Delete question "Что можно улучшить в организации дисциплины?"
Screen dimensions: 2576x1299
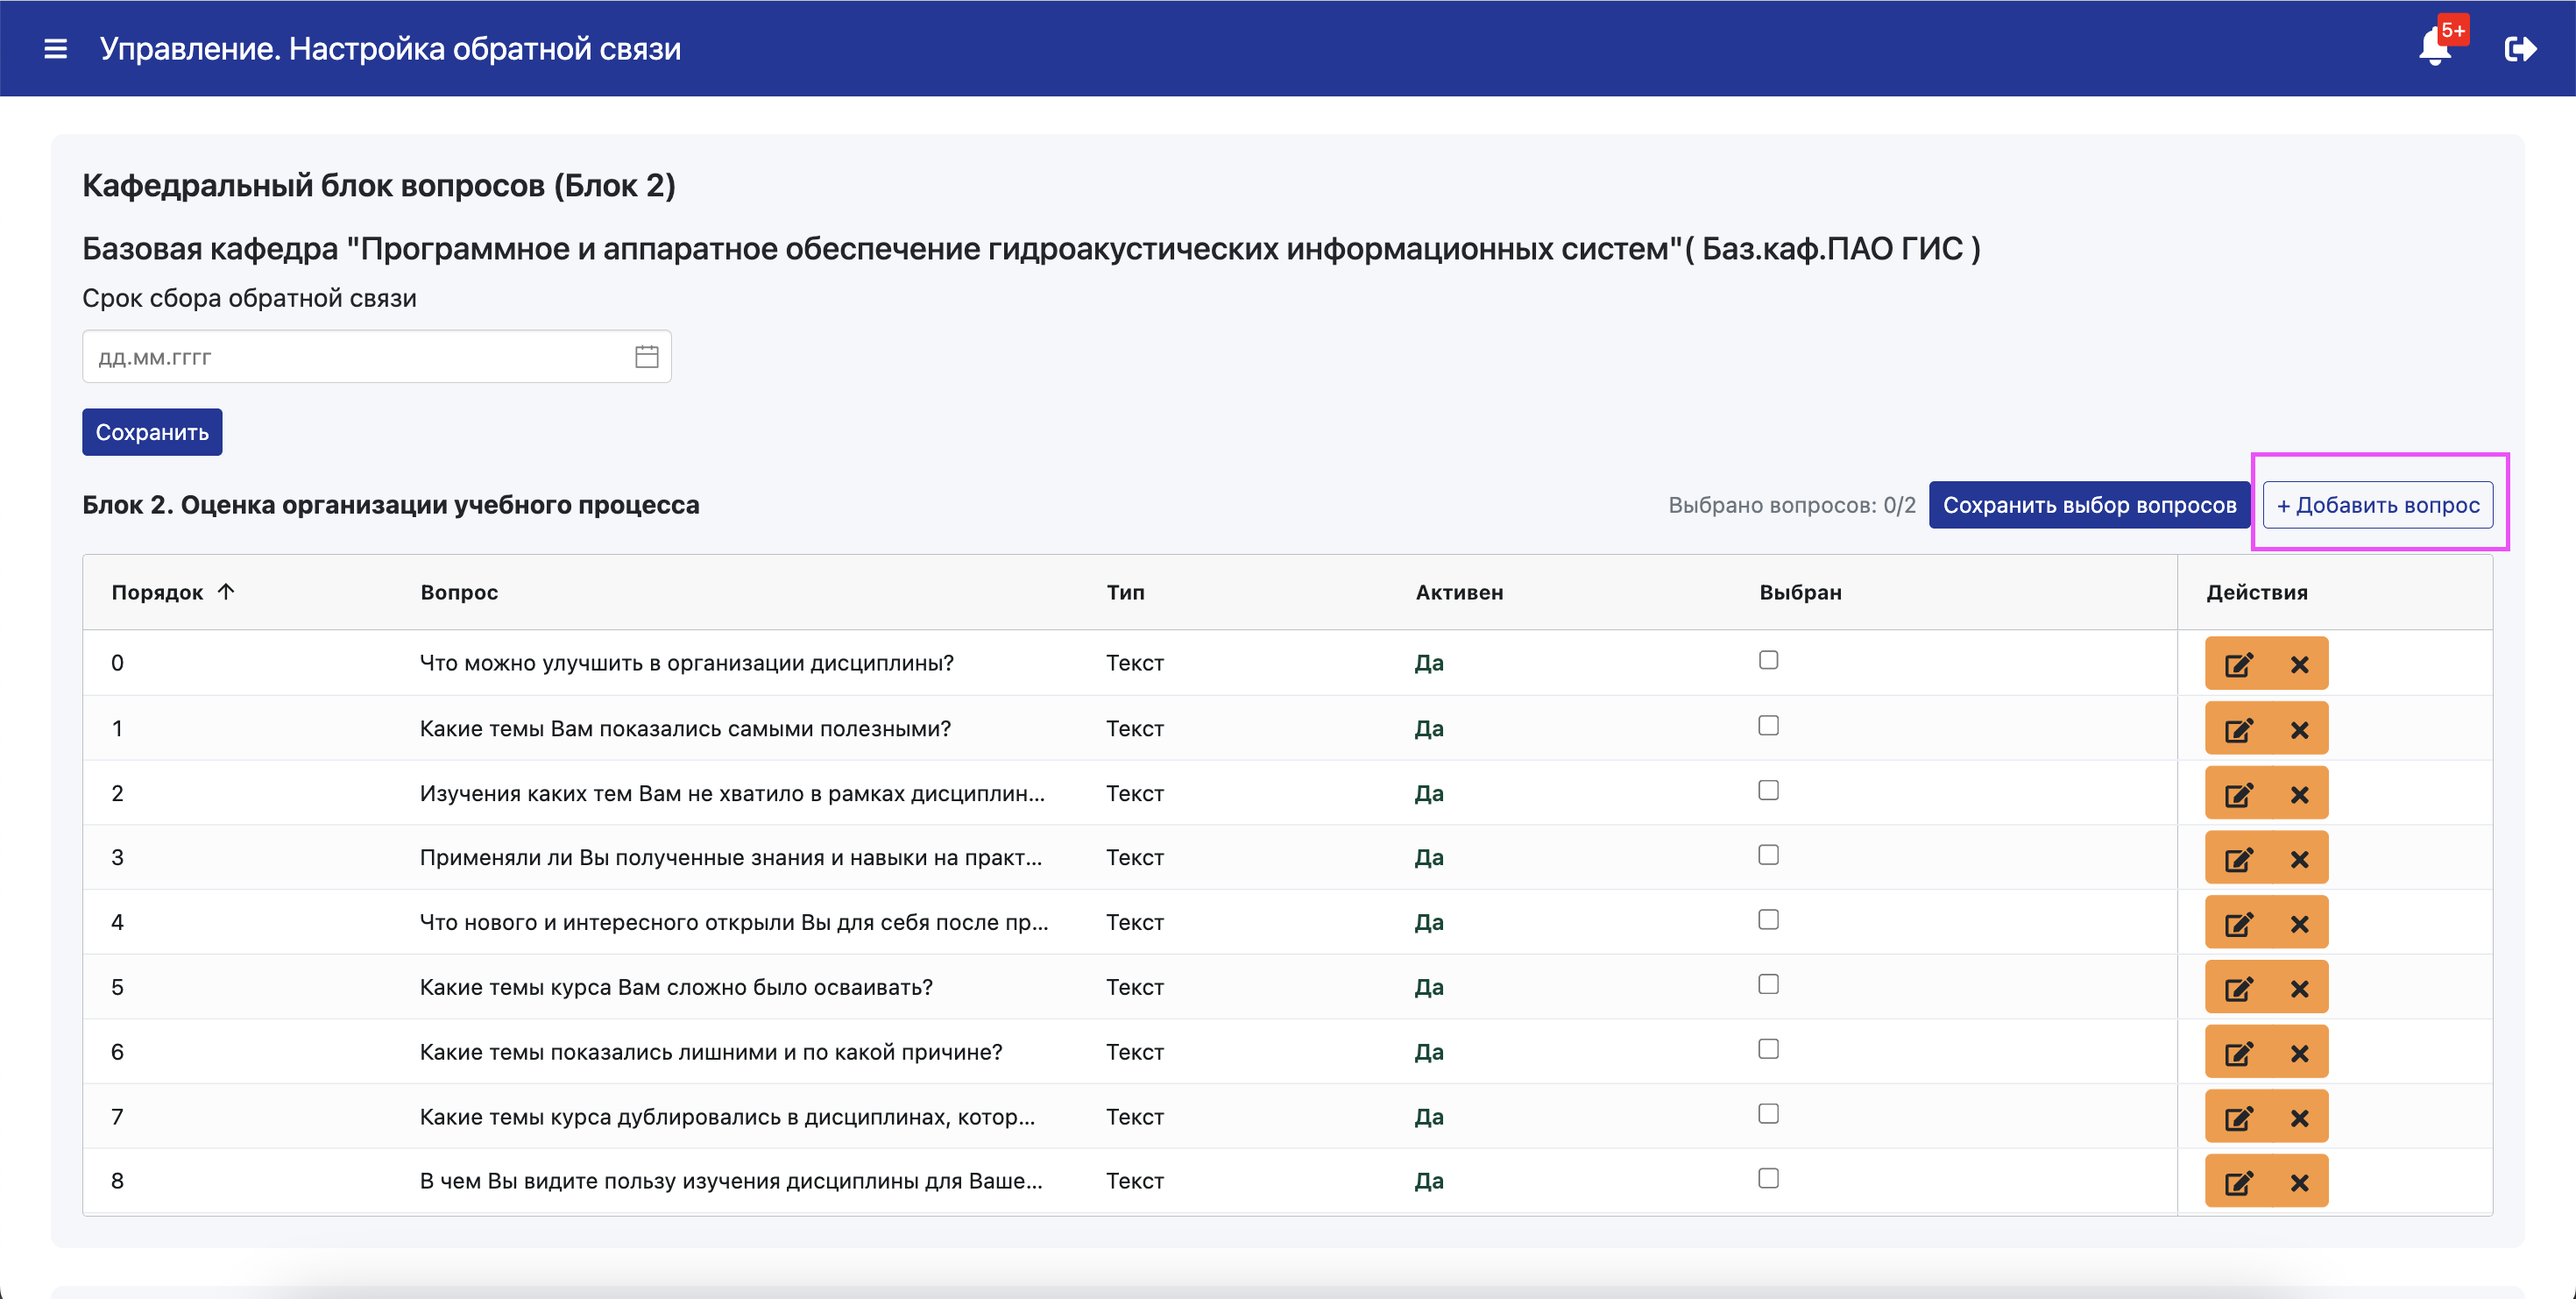(x=2299, y=664)
